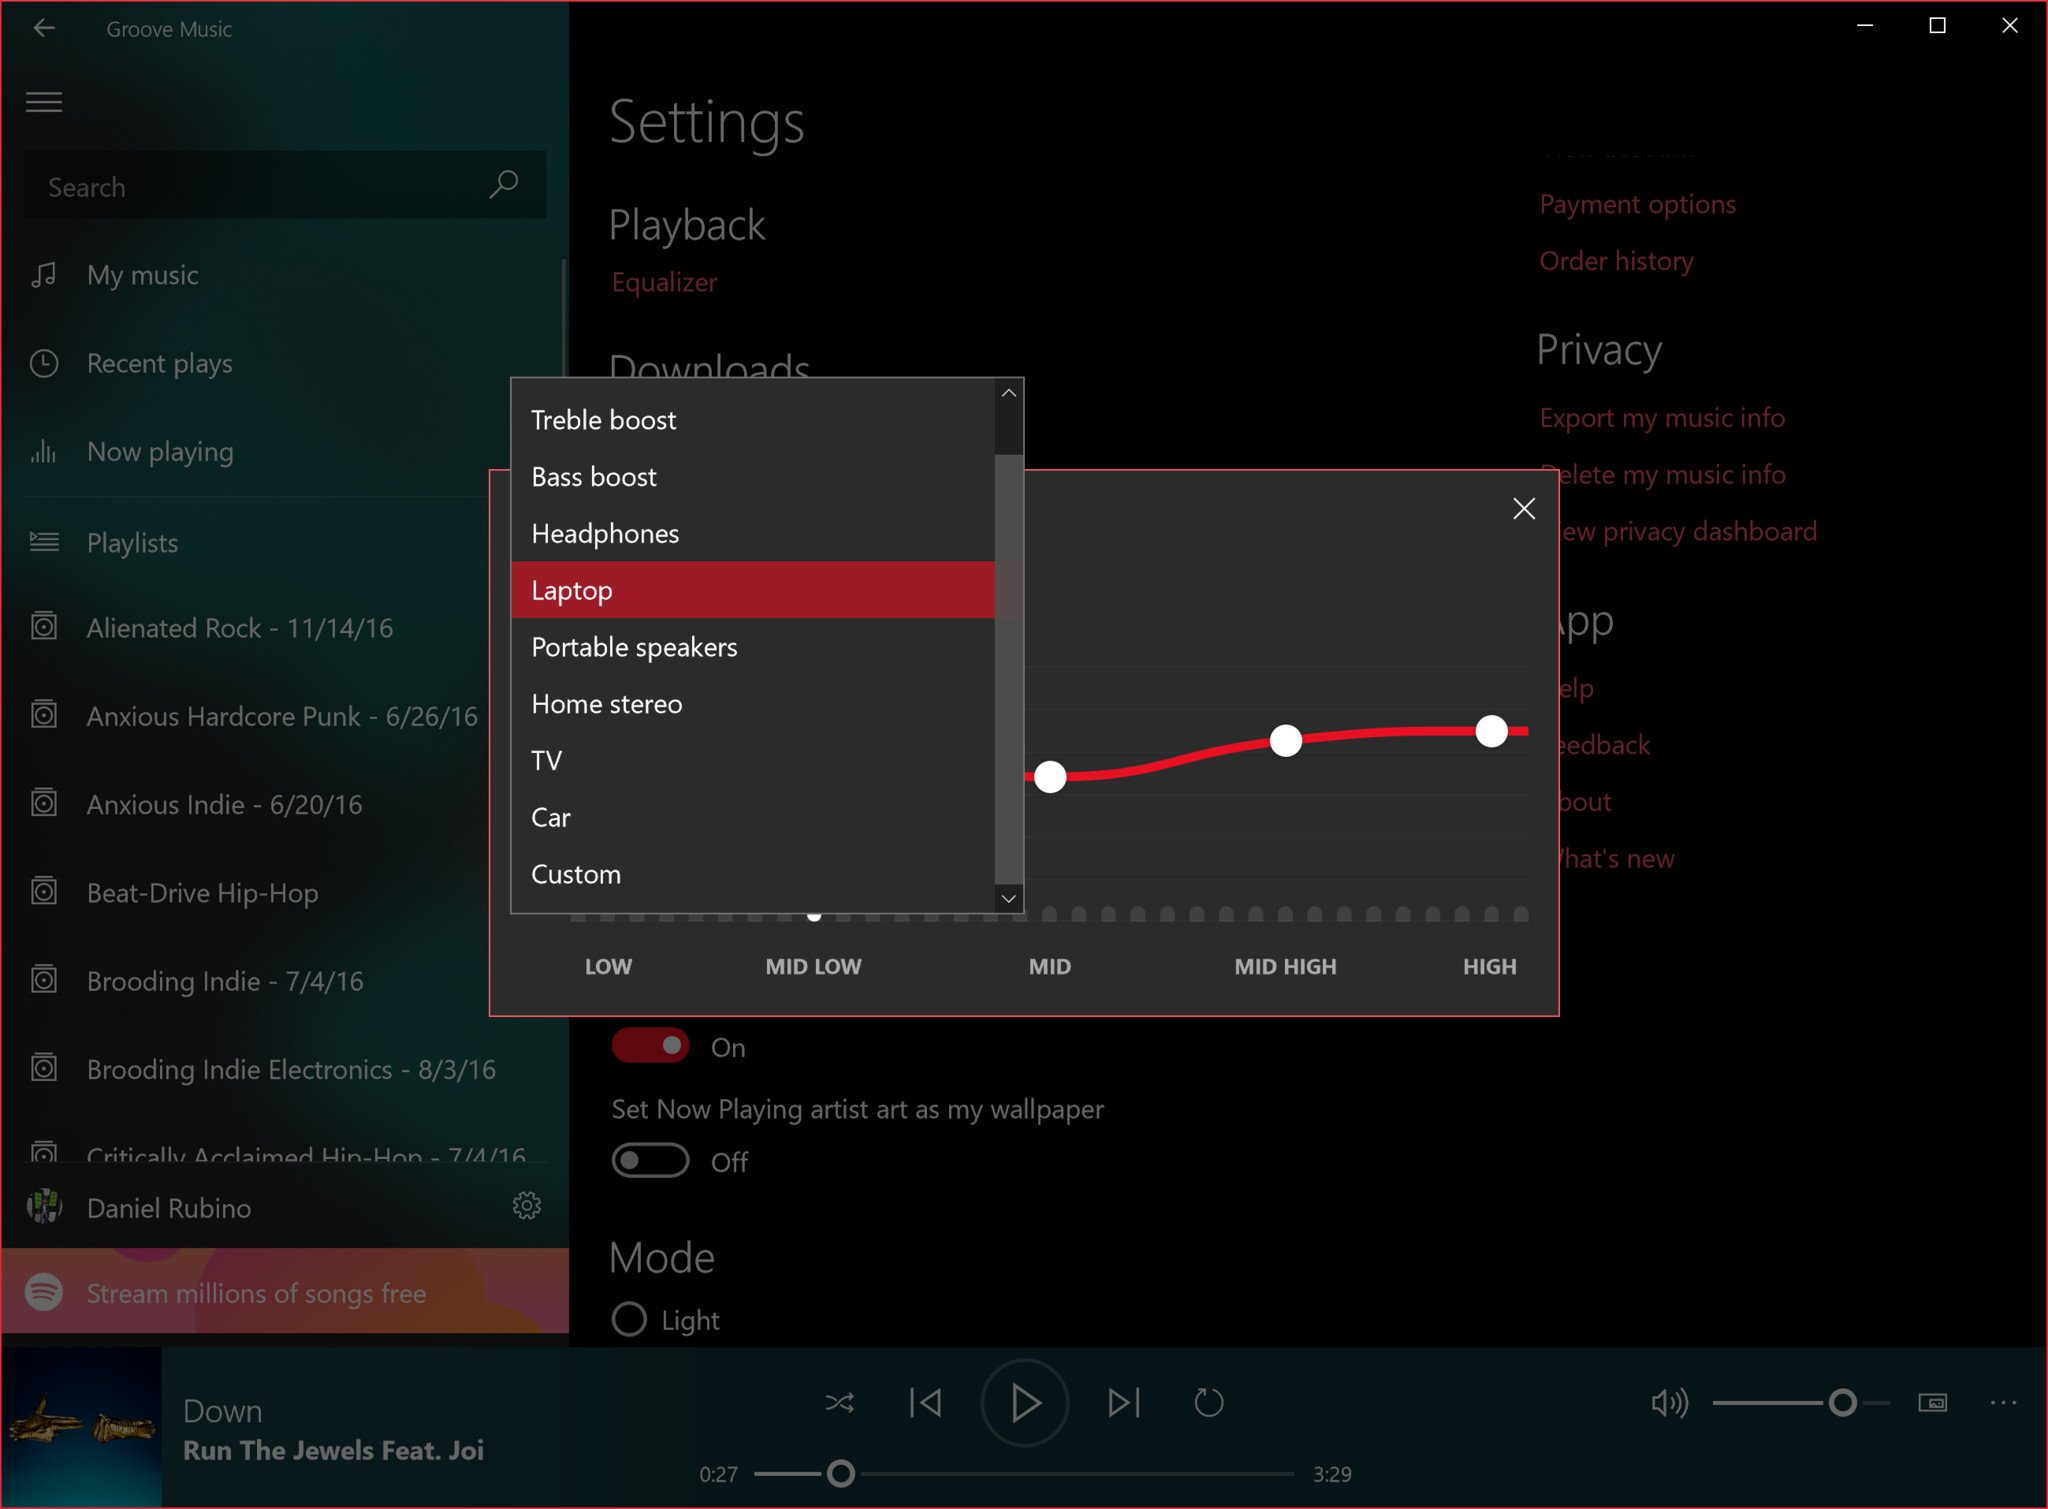Click the My Music sidebar icon
Screen dimensions: 2048x1509
[x=45, y=275]
